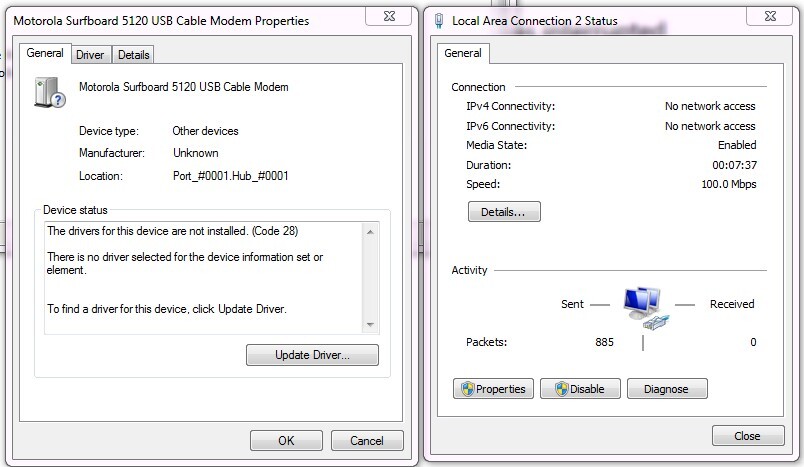Click the shield icon on the Properties button

pos(467,389)
